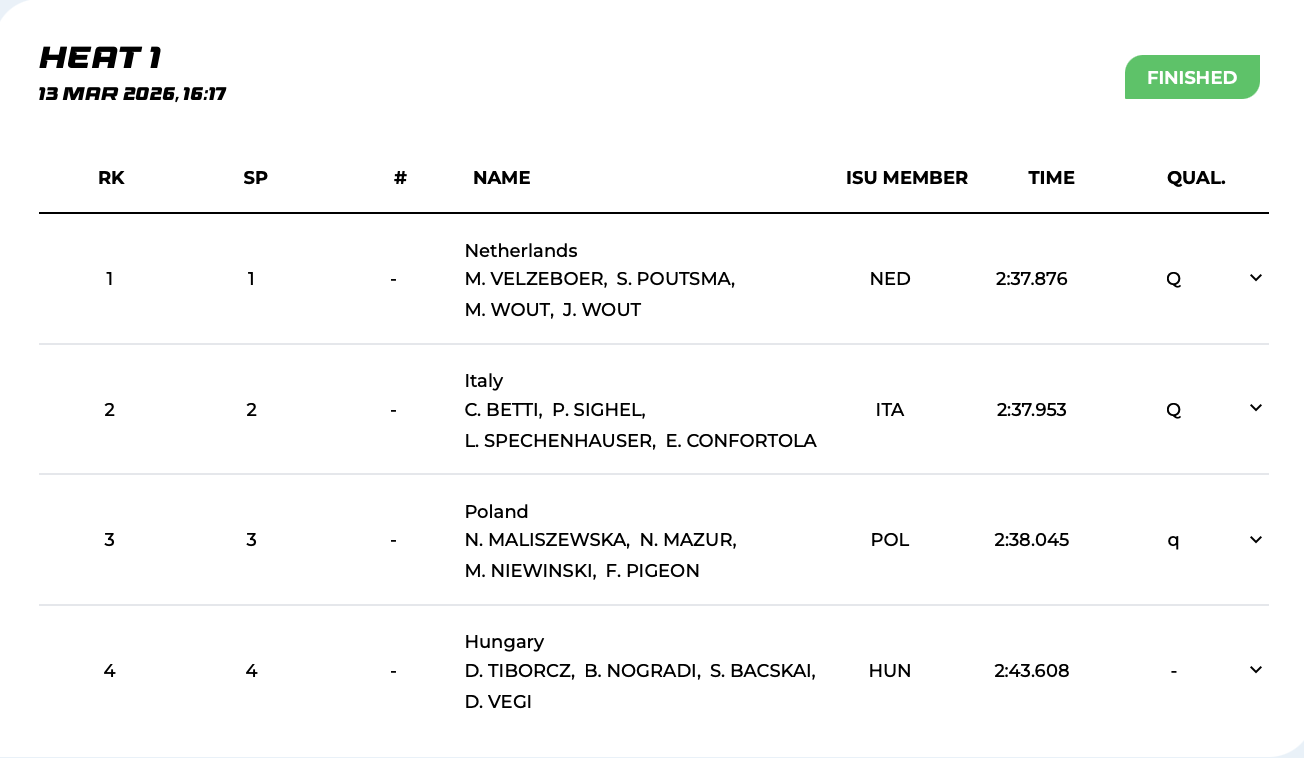Expand the Poland row details chevron
This screenshot has width=1304, height=758.
[1256, 540]
